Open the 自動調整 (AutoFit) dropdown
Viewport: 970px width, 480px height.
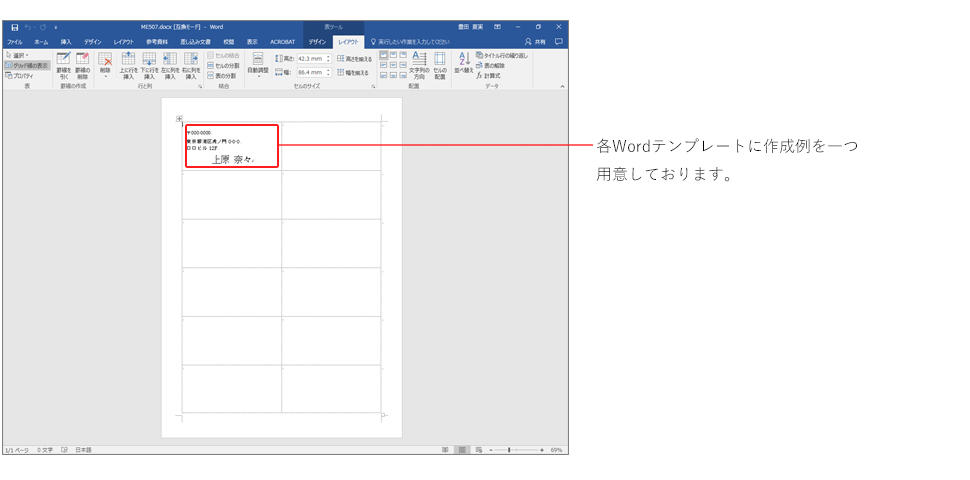258,66
